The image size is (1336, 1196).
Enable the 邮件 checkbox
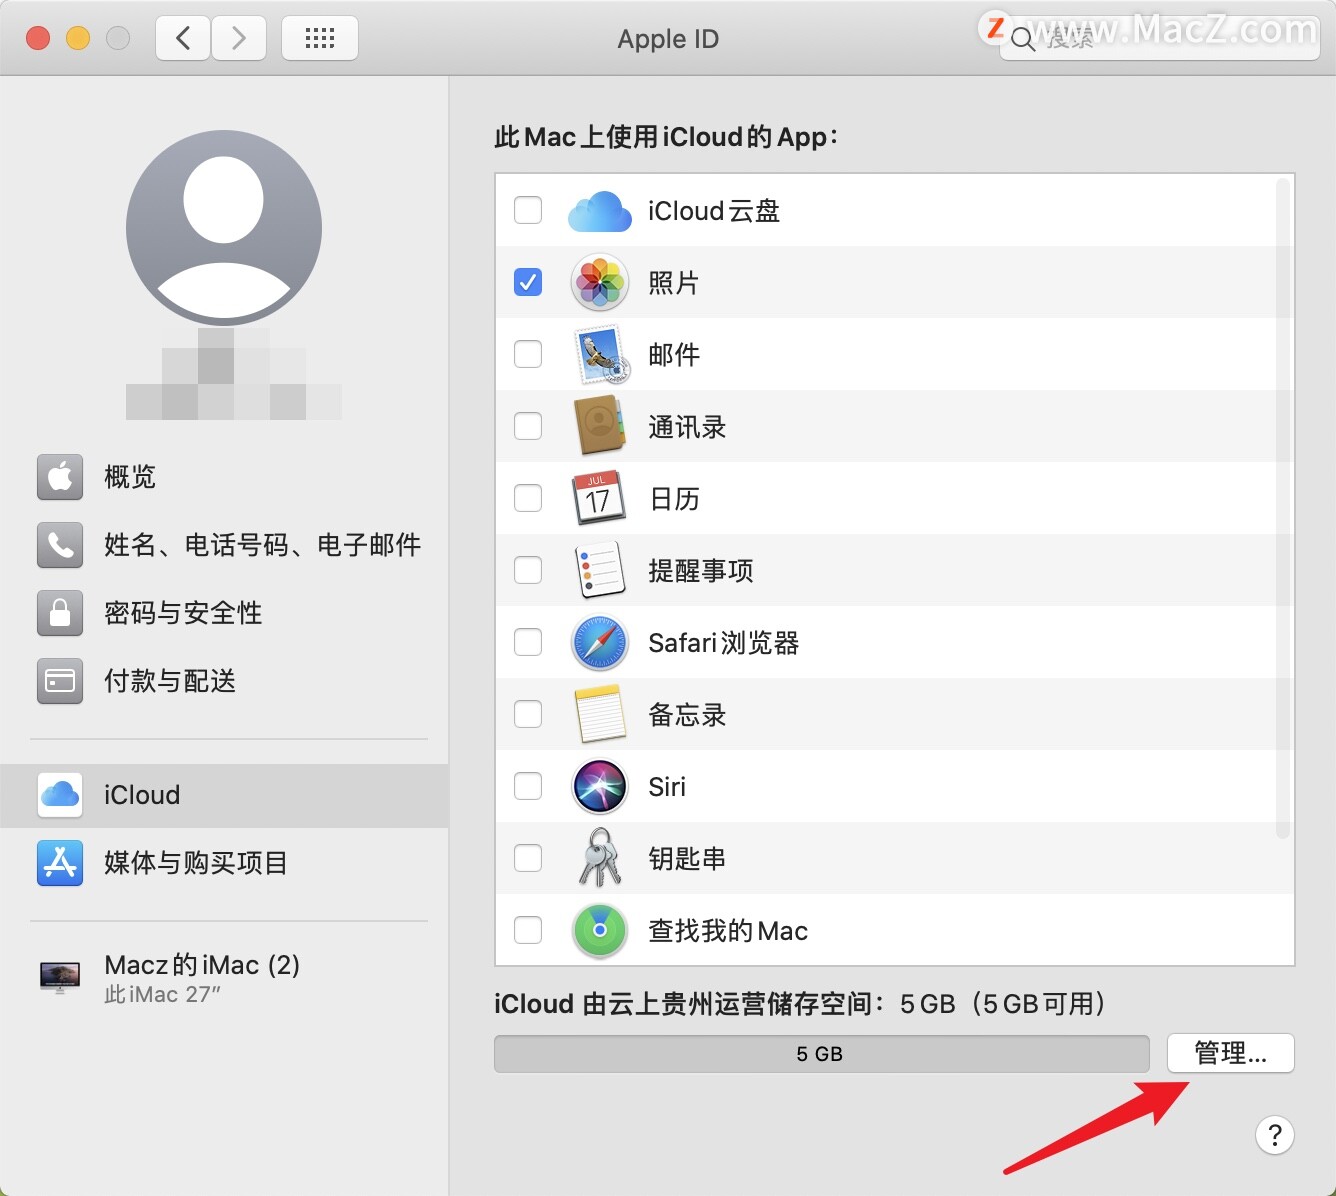pyautogui.click(x=528, y=354)
